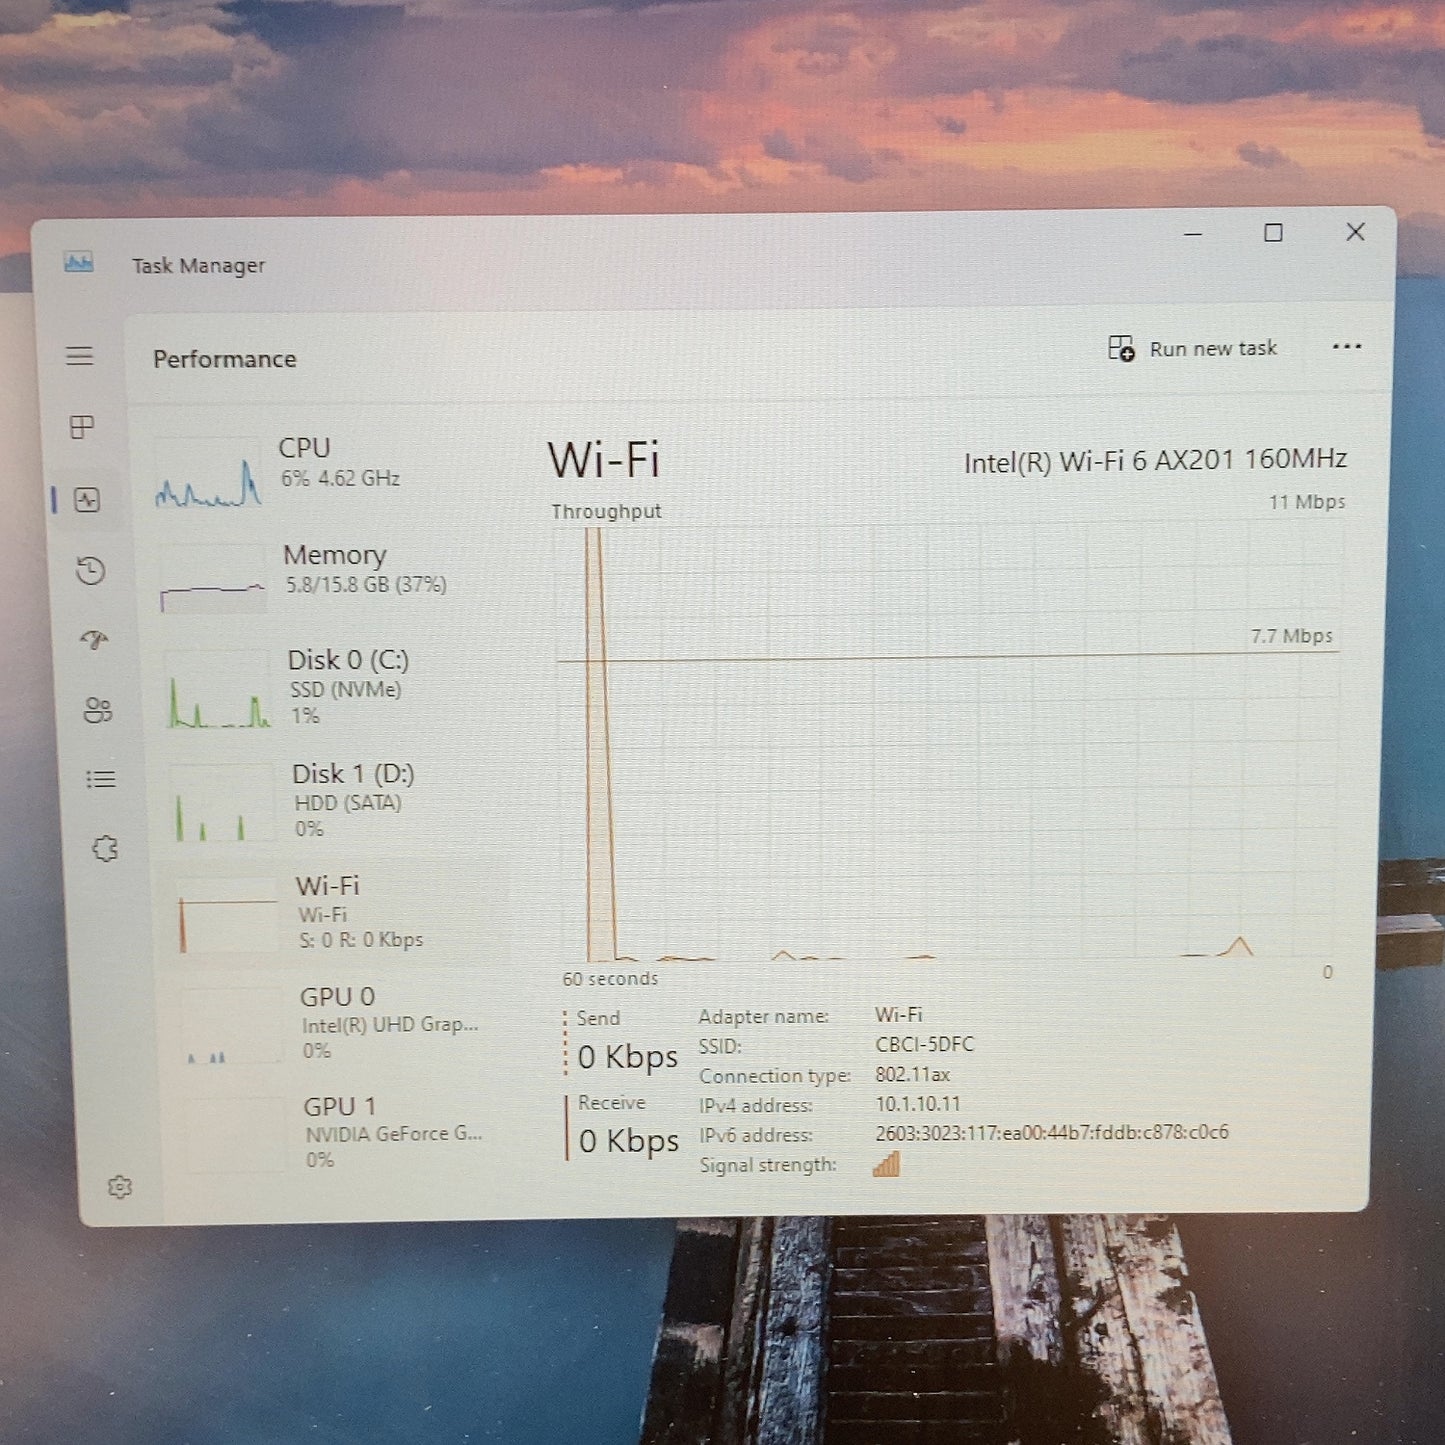Click the IPv6 address value
Viewport: 1445px width, 1445px height.
(x=1052, y=1132)
